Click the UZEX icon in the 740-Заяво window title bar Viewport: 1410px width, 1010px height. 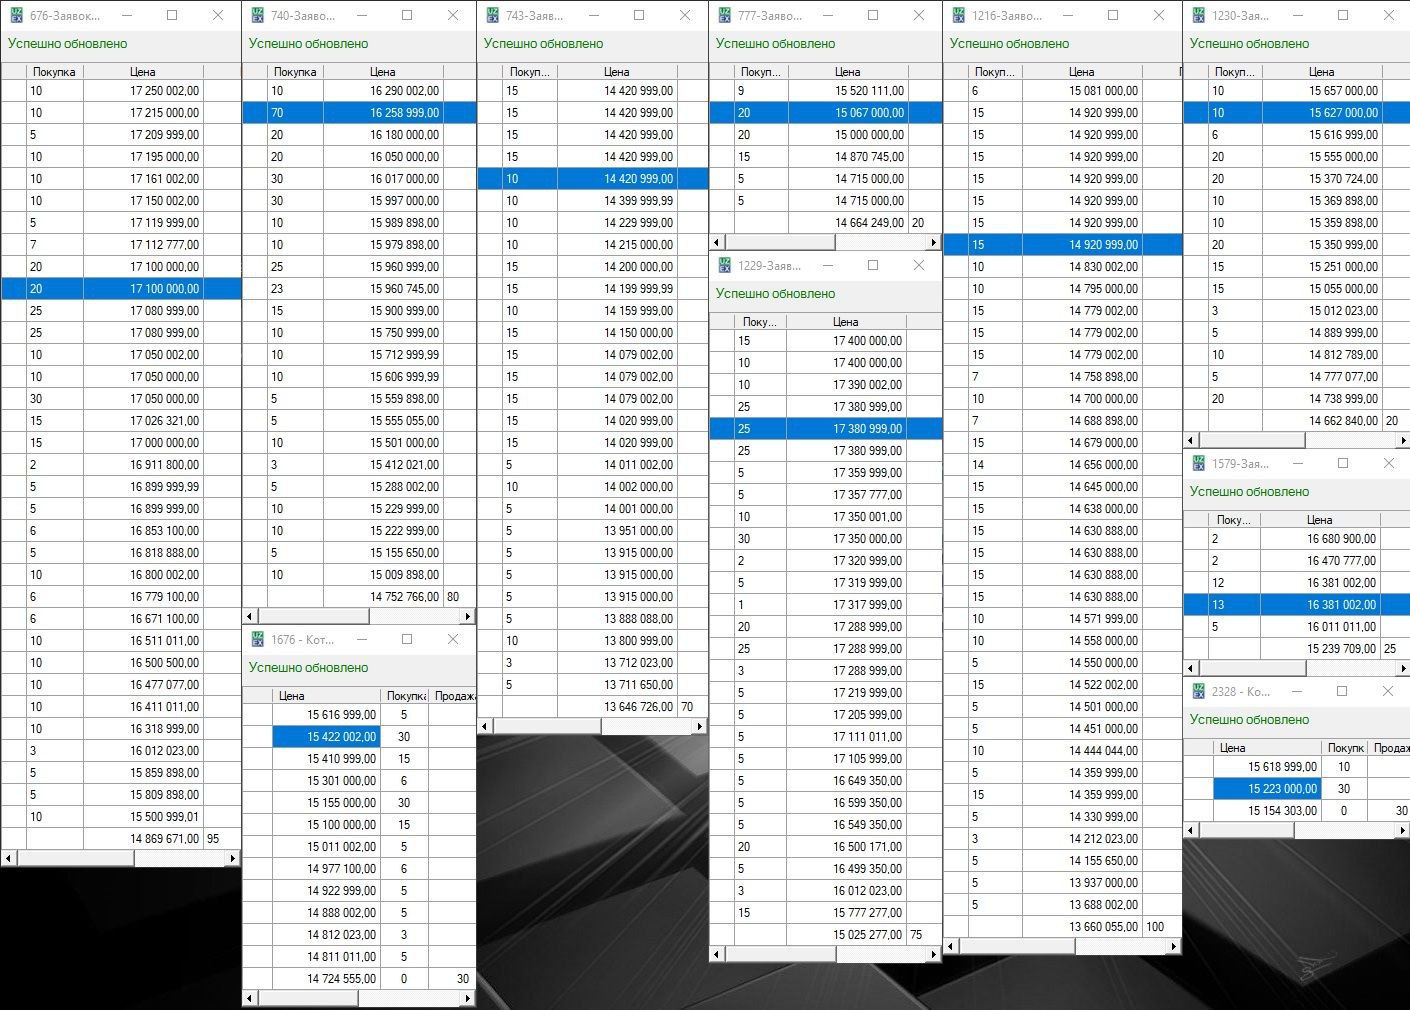[x=257, y=16]
